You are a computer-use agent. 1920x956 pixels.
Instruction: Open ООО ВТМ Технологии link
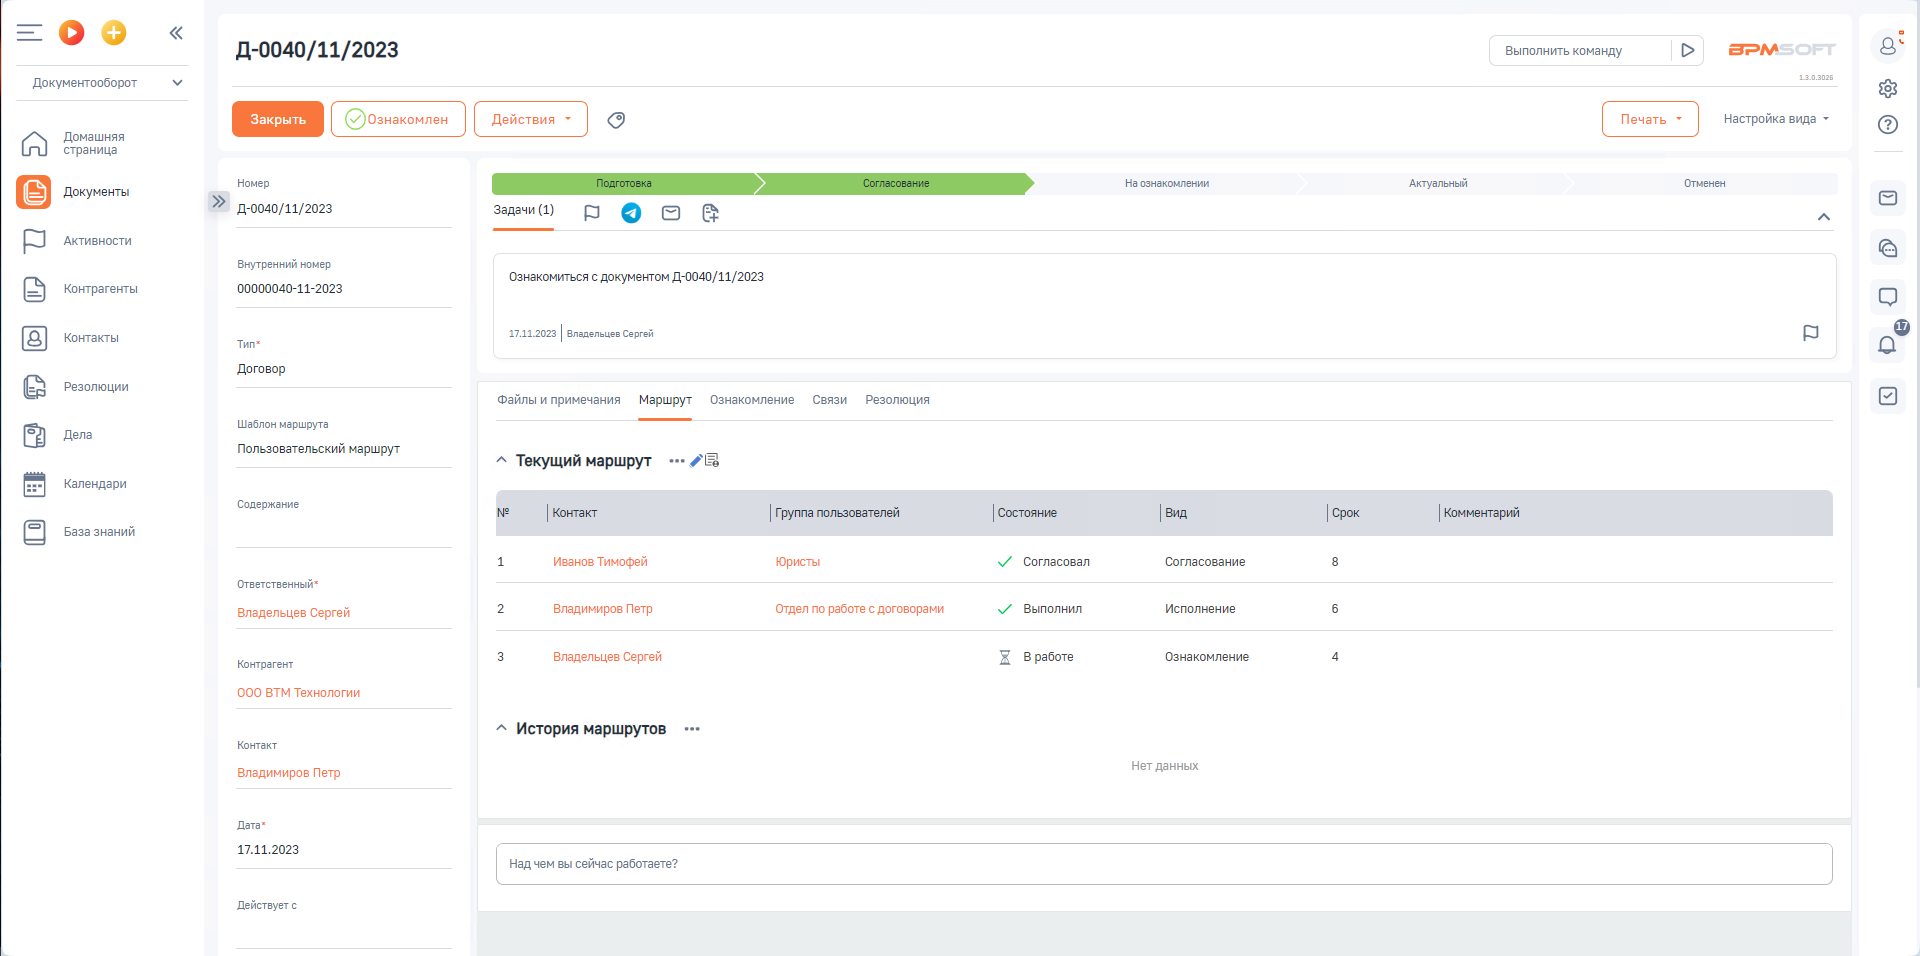tap(298, 693)
